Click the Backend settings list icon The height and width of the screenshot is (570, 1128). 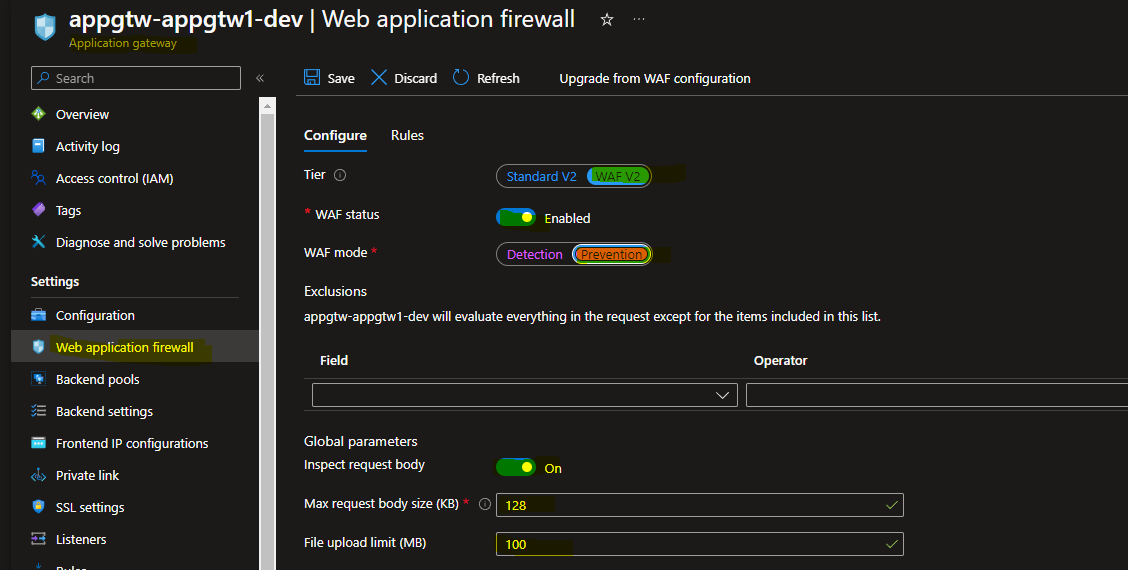click(x=39, y=411)
